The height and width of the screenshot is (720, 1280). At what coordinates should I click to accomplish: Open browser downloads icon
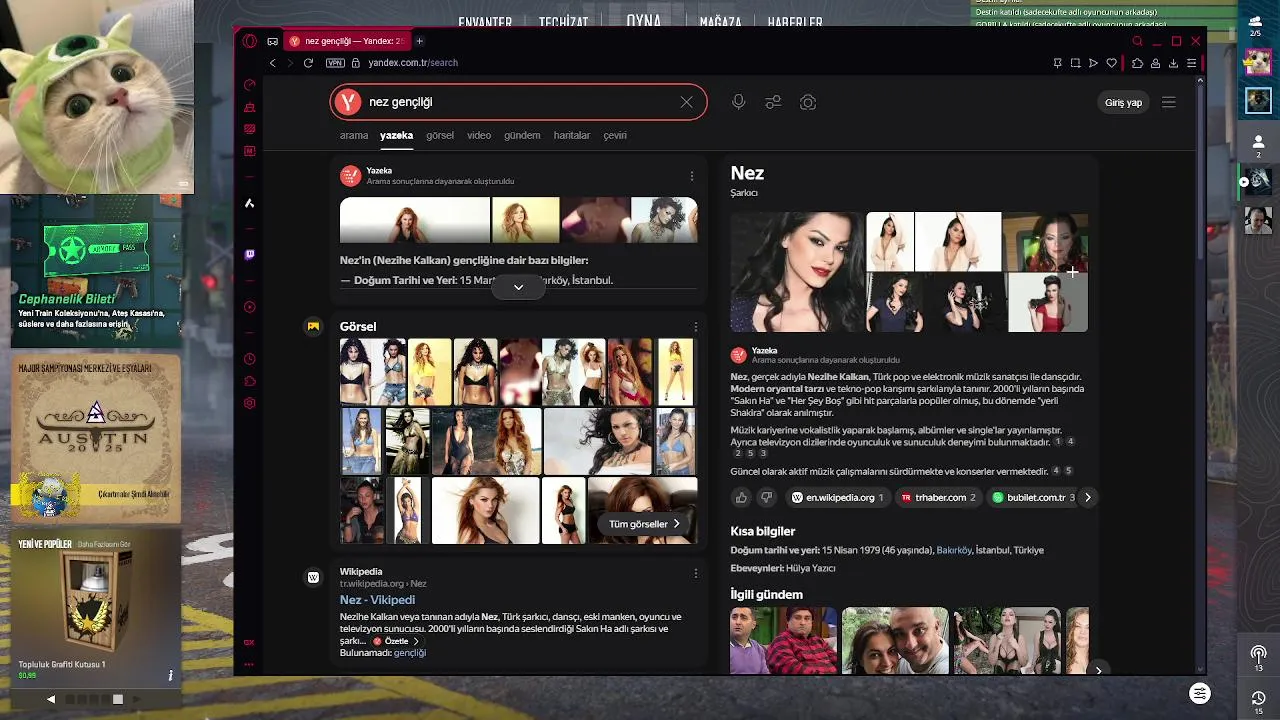click(x=1173, y=63)
